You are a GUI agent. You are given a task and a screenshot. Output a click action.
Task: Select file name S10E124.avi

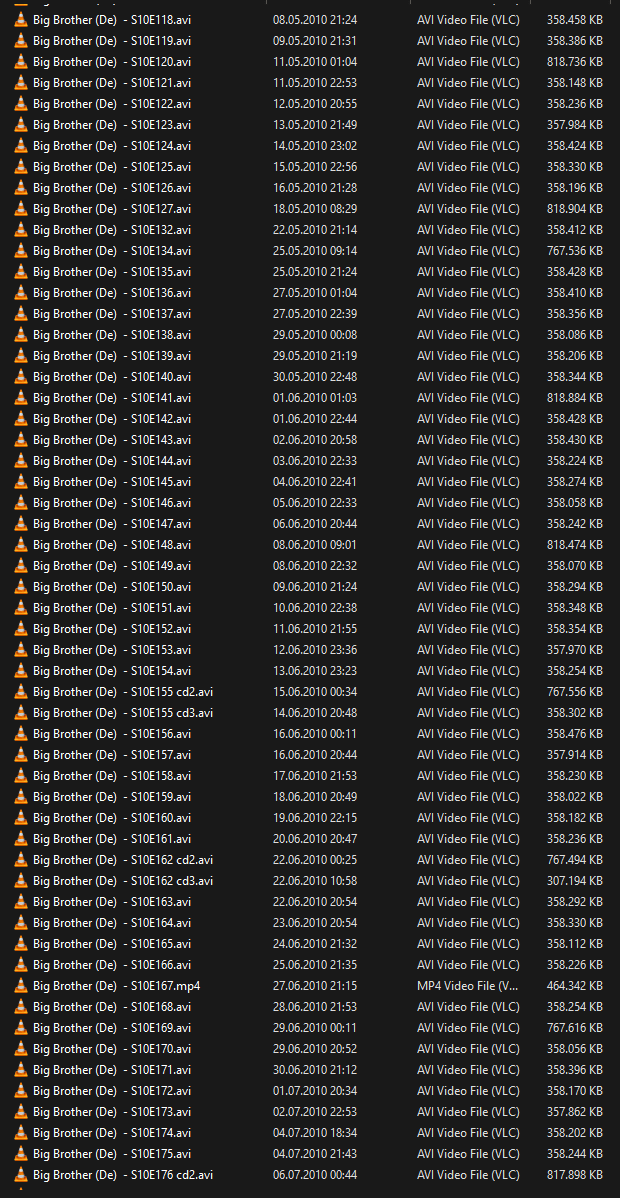112,146
